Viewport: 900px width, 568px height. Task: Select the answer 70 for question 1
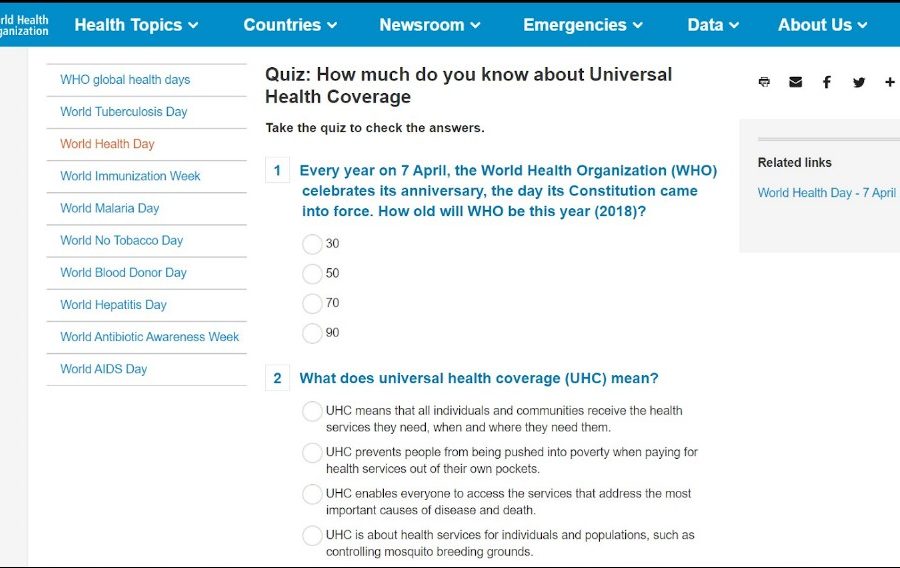(x=312, y=303)
